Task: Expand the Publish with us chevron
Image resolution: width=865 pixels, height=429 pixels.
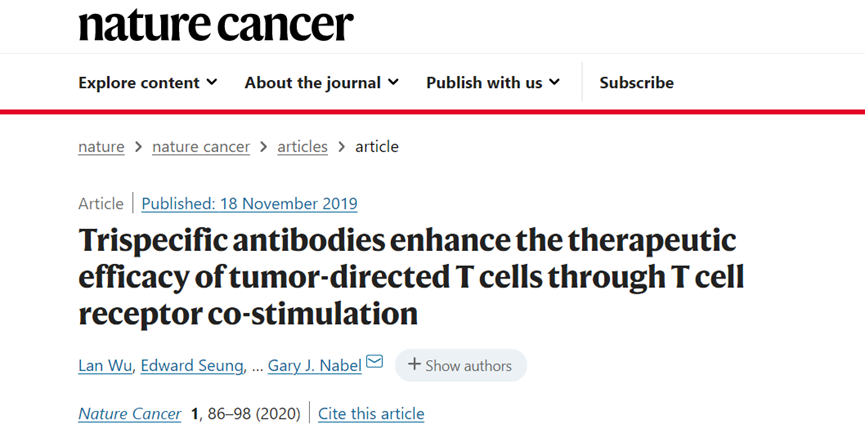Action: coord(554,82)
